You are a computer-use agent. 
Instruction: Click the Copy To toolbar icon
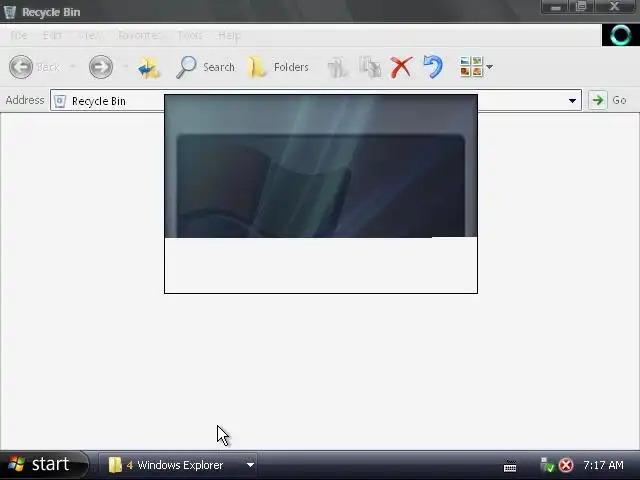[370, 67]
